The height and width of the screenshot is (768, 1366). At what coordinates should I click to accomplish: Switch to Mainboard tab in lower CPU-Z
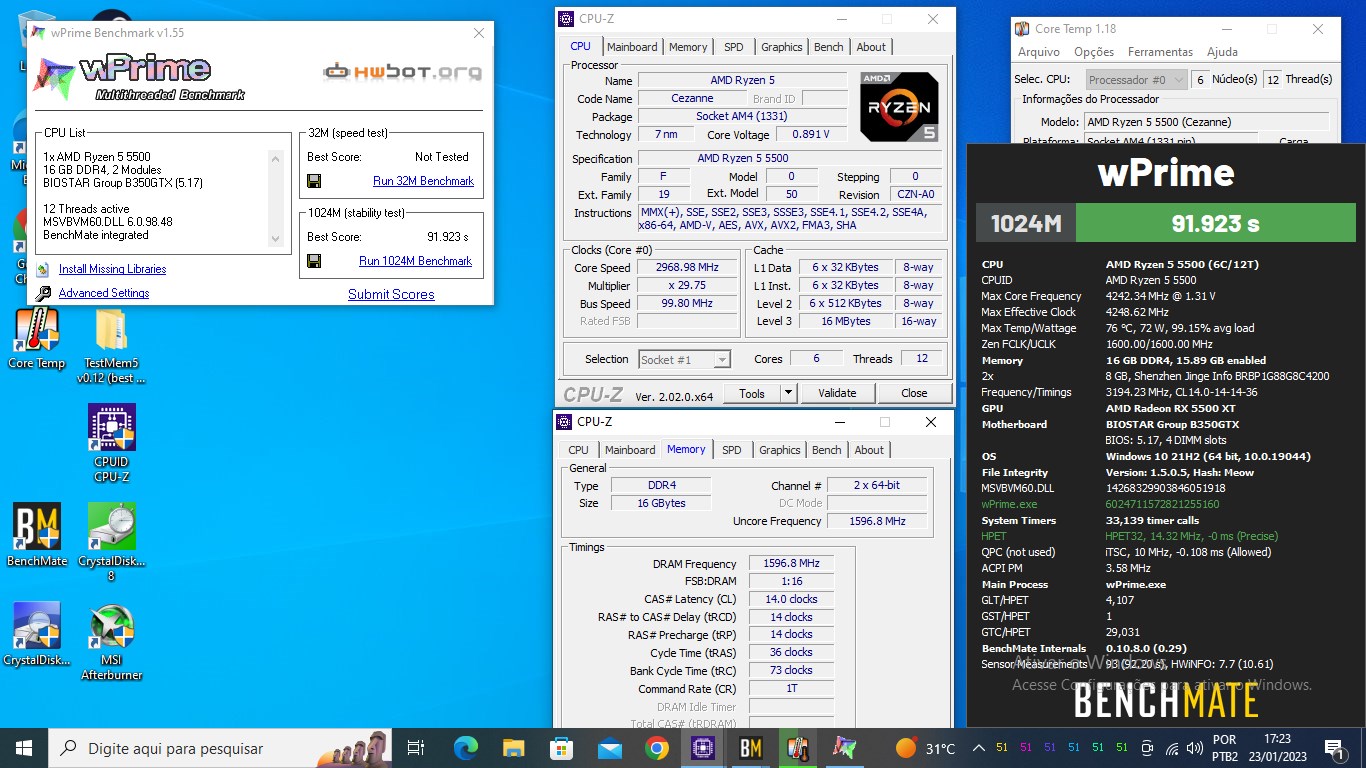(630, 450)
